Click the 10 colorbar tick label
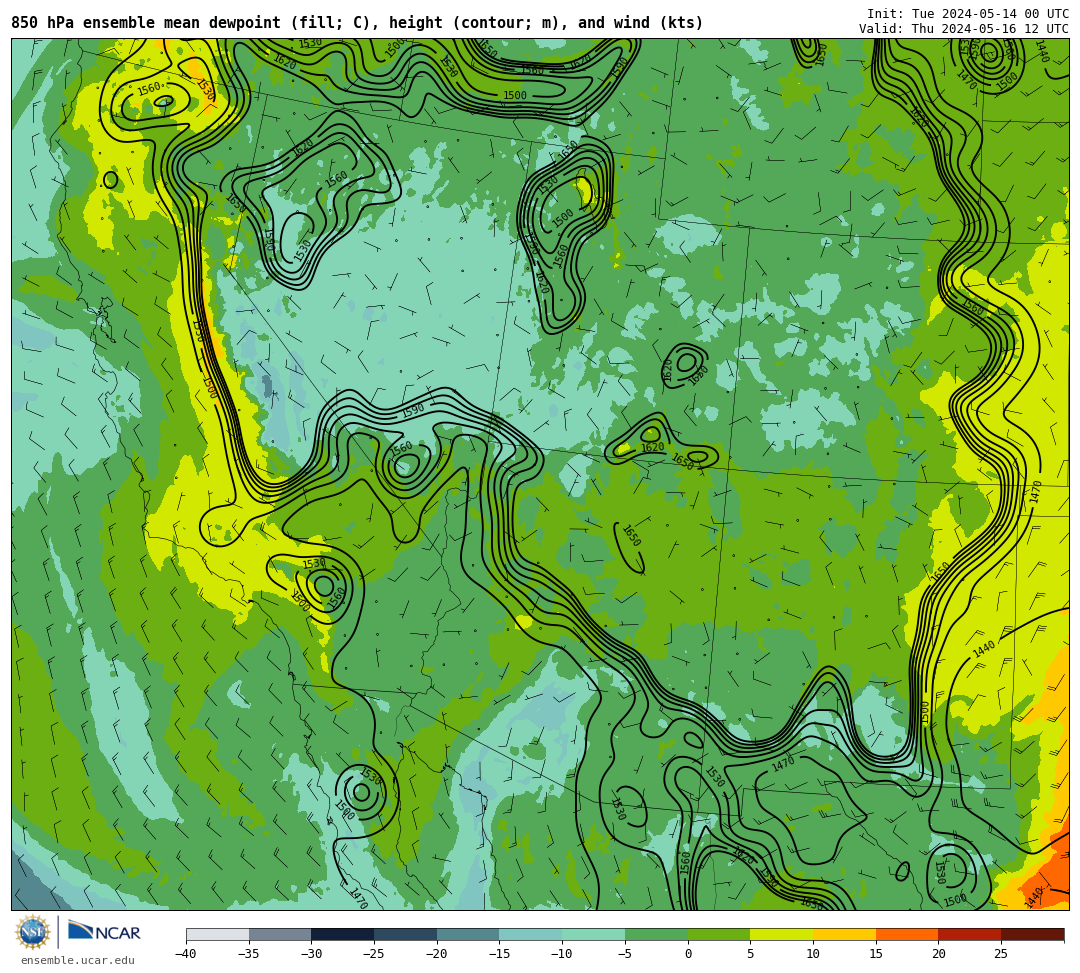 [x=813, y=954]
